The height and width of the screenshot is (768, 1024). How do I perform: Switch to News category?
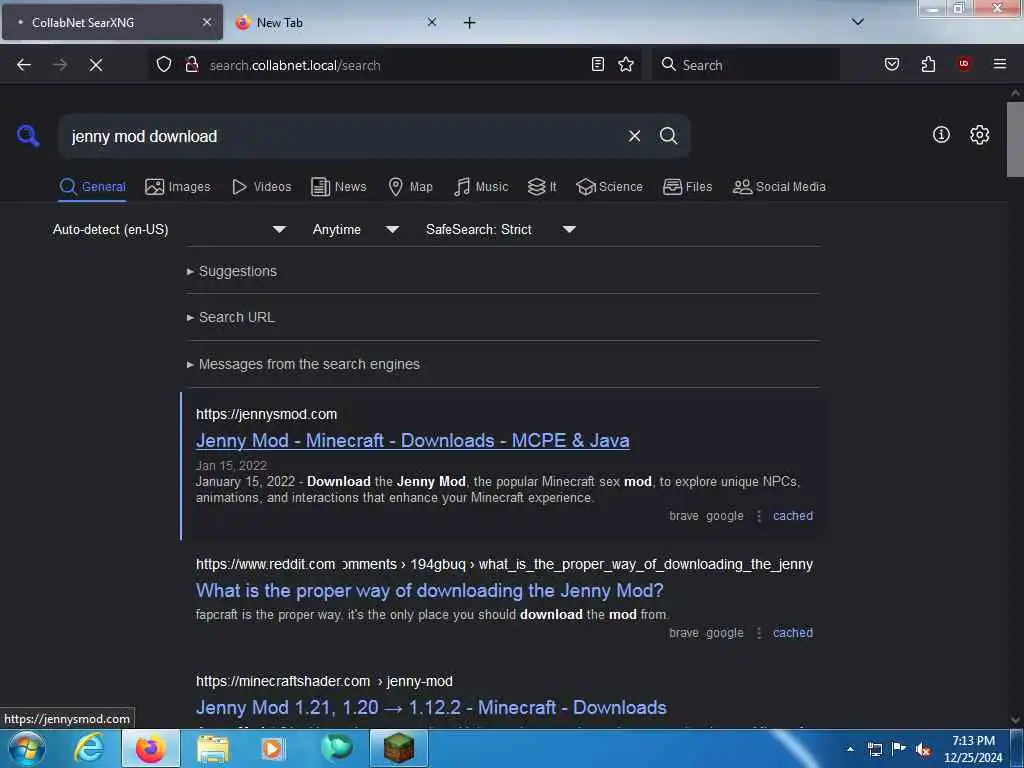pyautogui.click(x=339, y=187)
